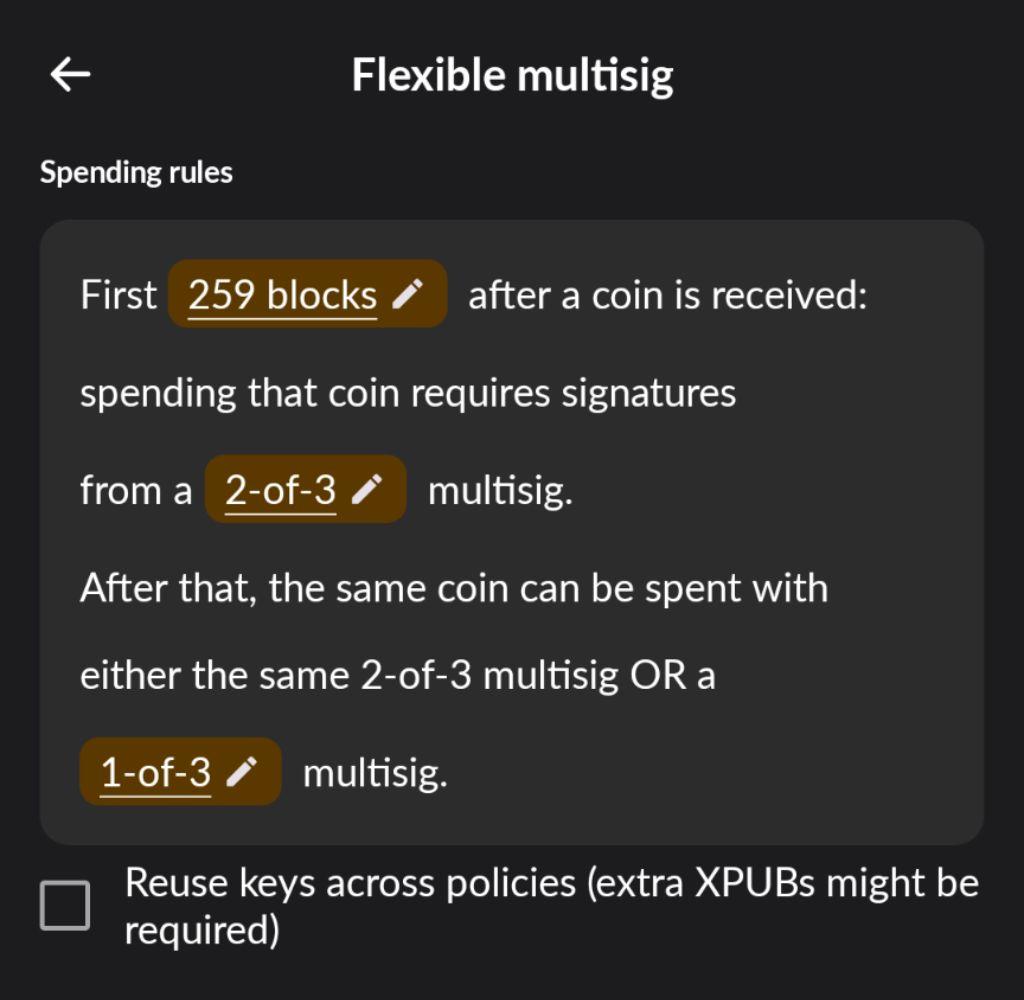Image resolution: width=1024 pixels, height=1000 pixels.
Task: Click the 'from a' text before 2-of-3
Action: pyautogui.click(x=136, y=491)
